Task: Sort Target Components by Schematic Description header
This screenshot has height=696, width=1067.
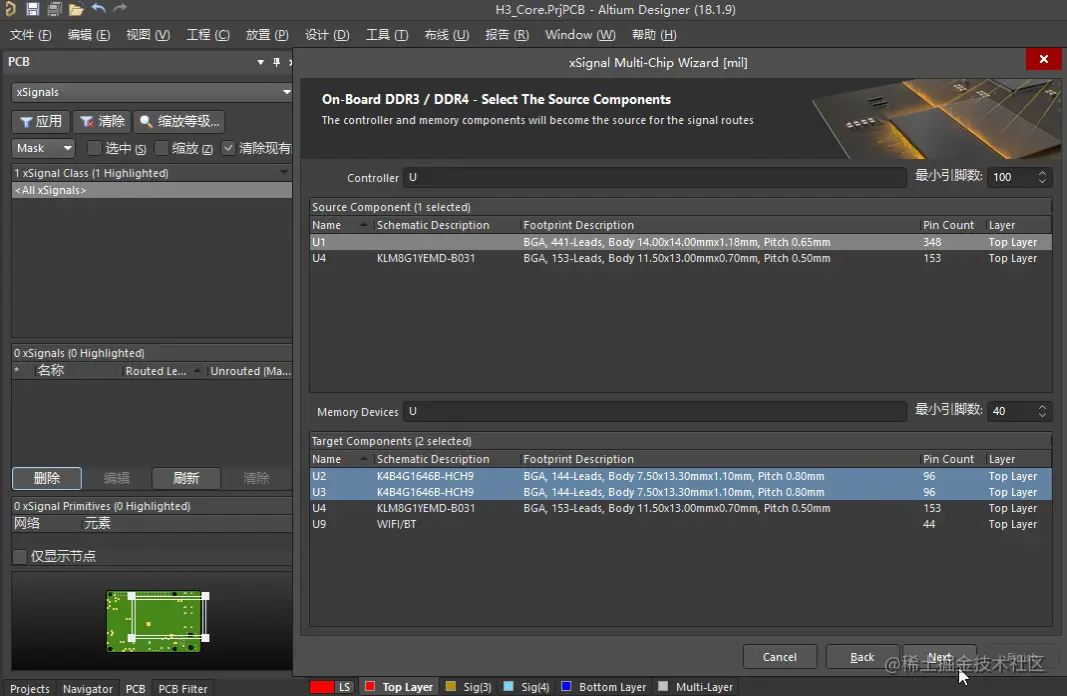Action: [446, 459]
